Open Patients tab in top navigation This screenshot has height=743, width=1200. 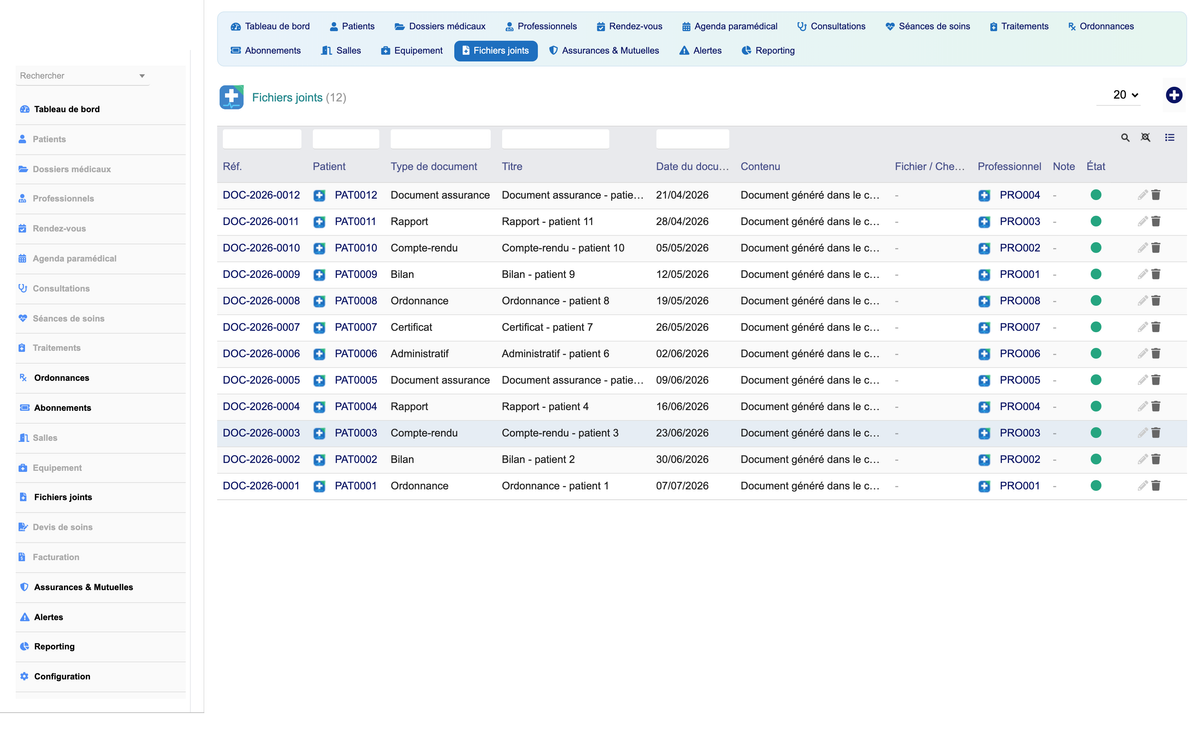(x=352, y=26)
